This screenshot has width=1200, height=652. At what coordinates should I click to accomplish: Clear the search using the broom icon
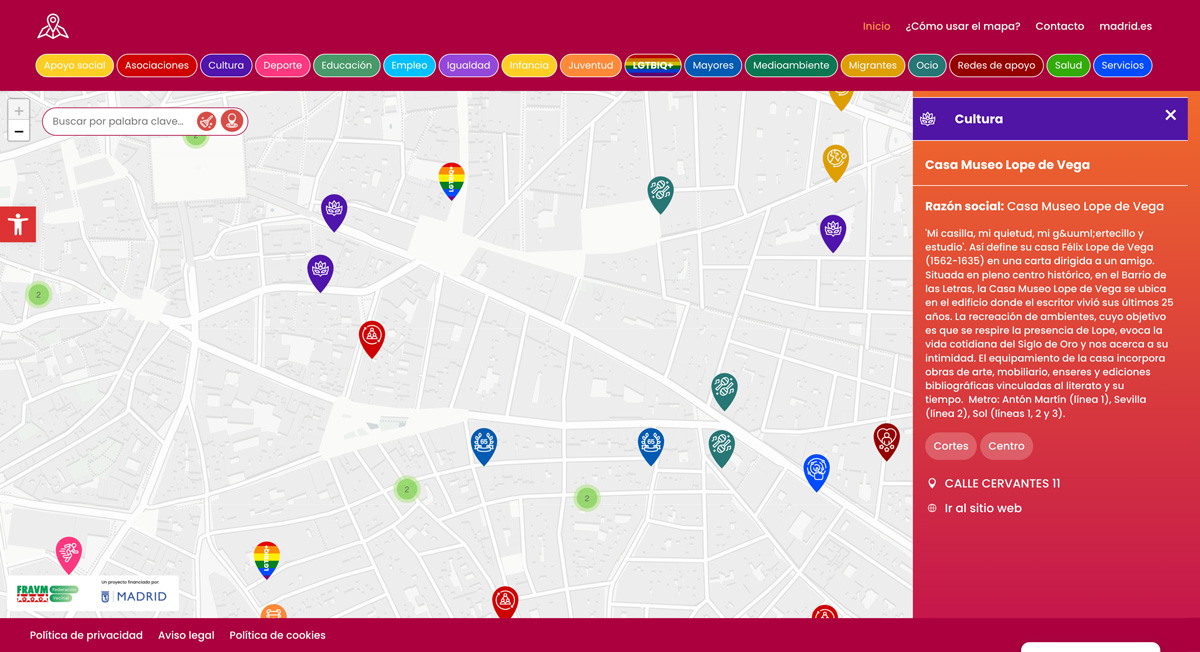tap(207, 120)
